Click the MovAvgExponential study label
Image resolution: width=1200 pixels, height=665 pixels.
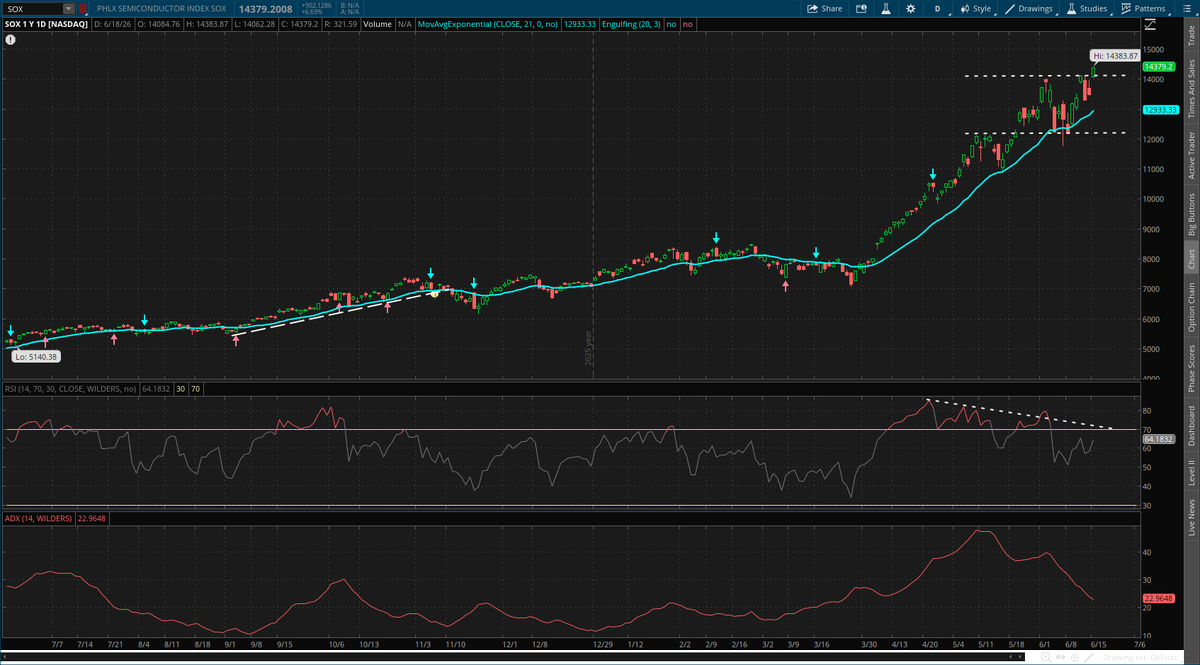click(x=489, y=23)
